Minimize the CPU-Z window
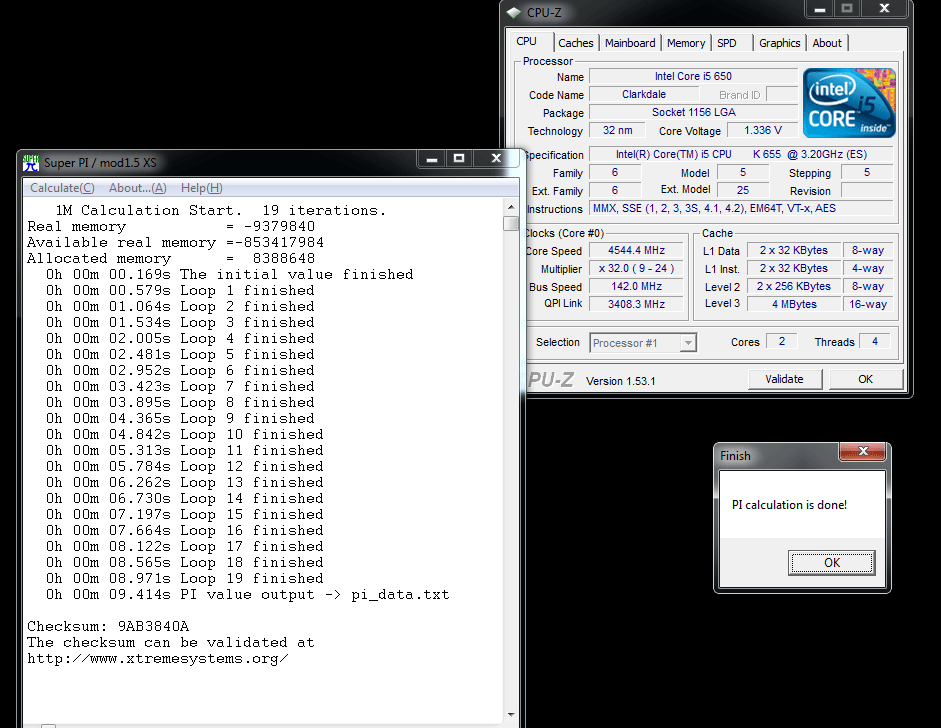Screen dimensions: 941x728 (820, 8)
